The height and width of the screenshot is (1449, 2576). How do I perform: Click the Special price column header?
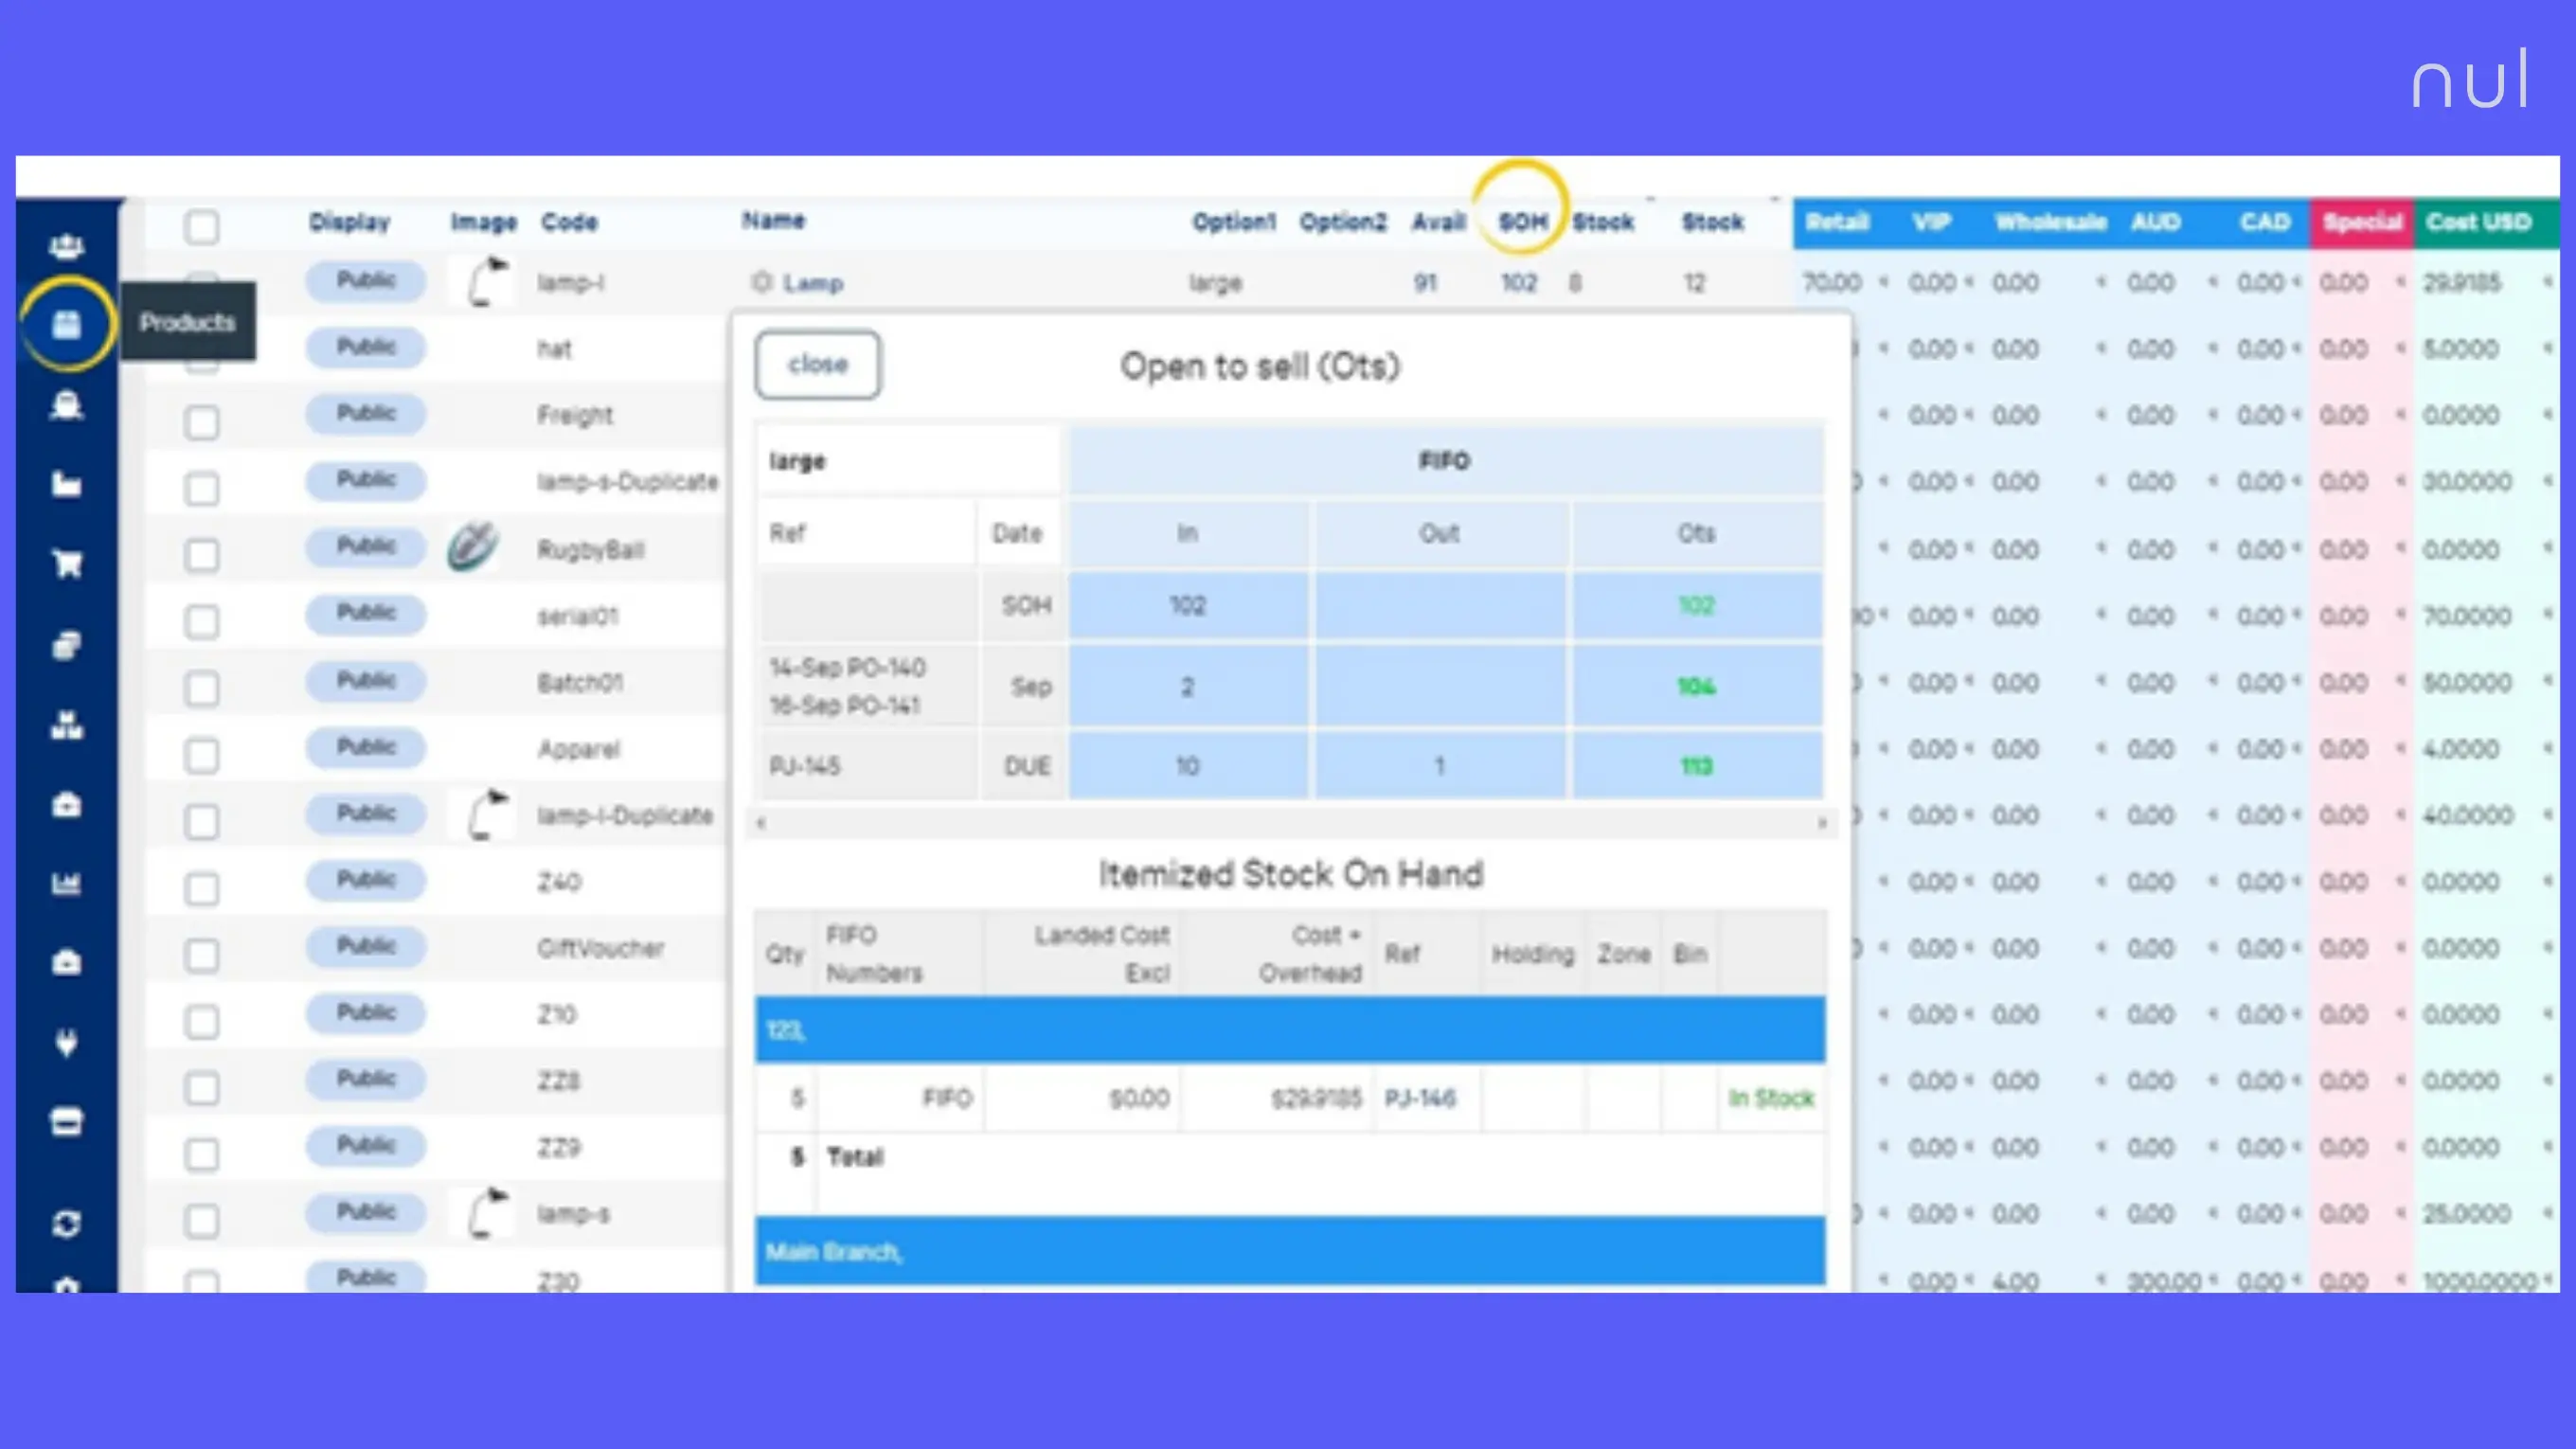[x=2362, y=222]
